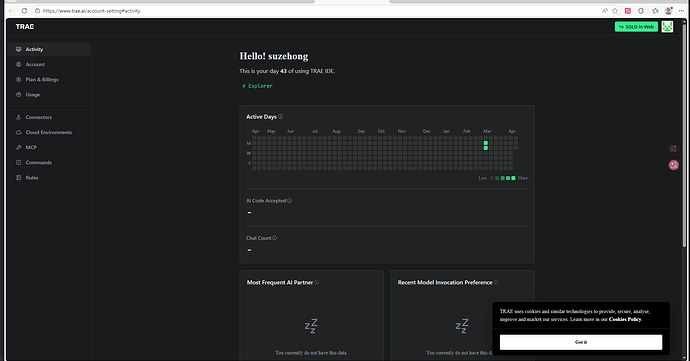Toggle read aloud in address bar
690x361 pixels.
click(605, 11)
